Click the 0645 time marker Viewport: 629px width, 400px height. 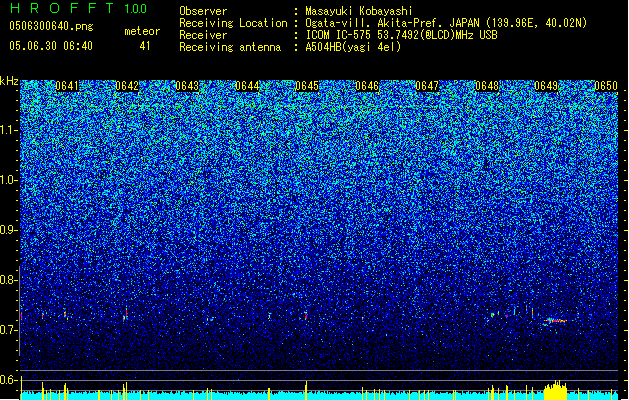click(x=307, y=86)
